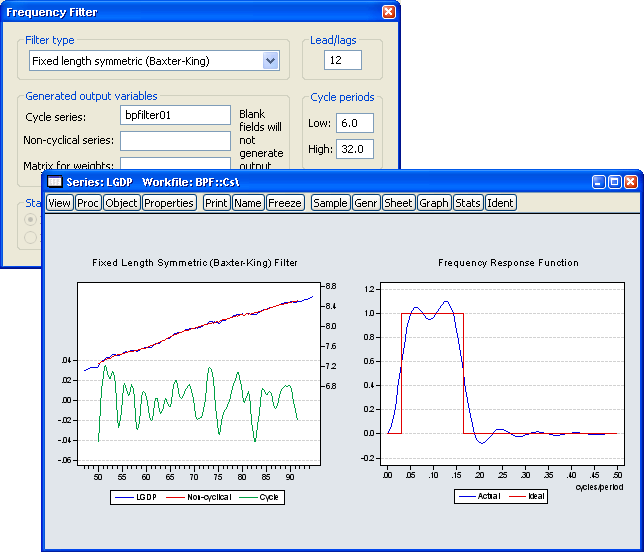
Task: Click the Sample button
Action: tap(330, 203)
